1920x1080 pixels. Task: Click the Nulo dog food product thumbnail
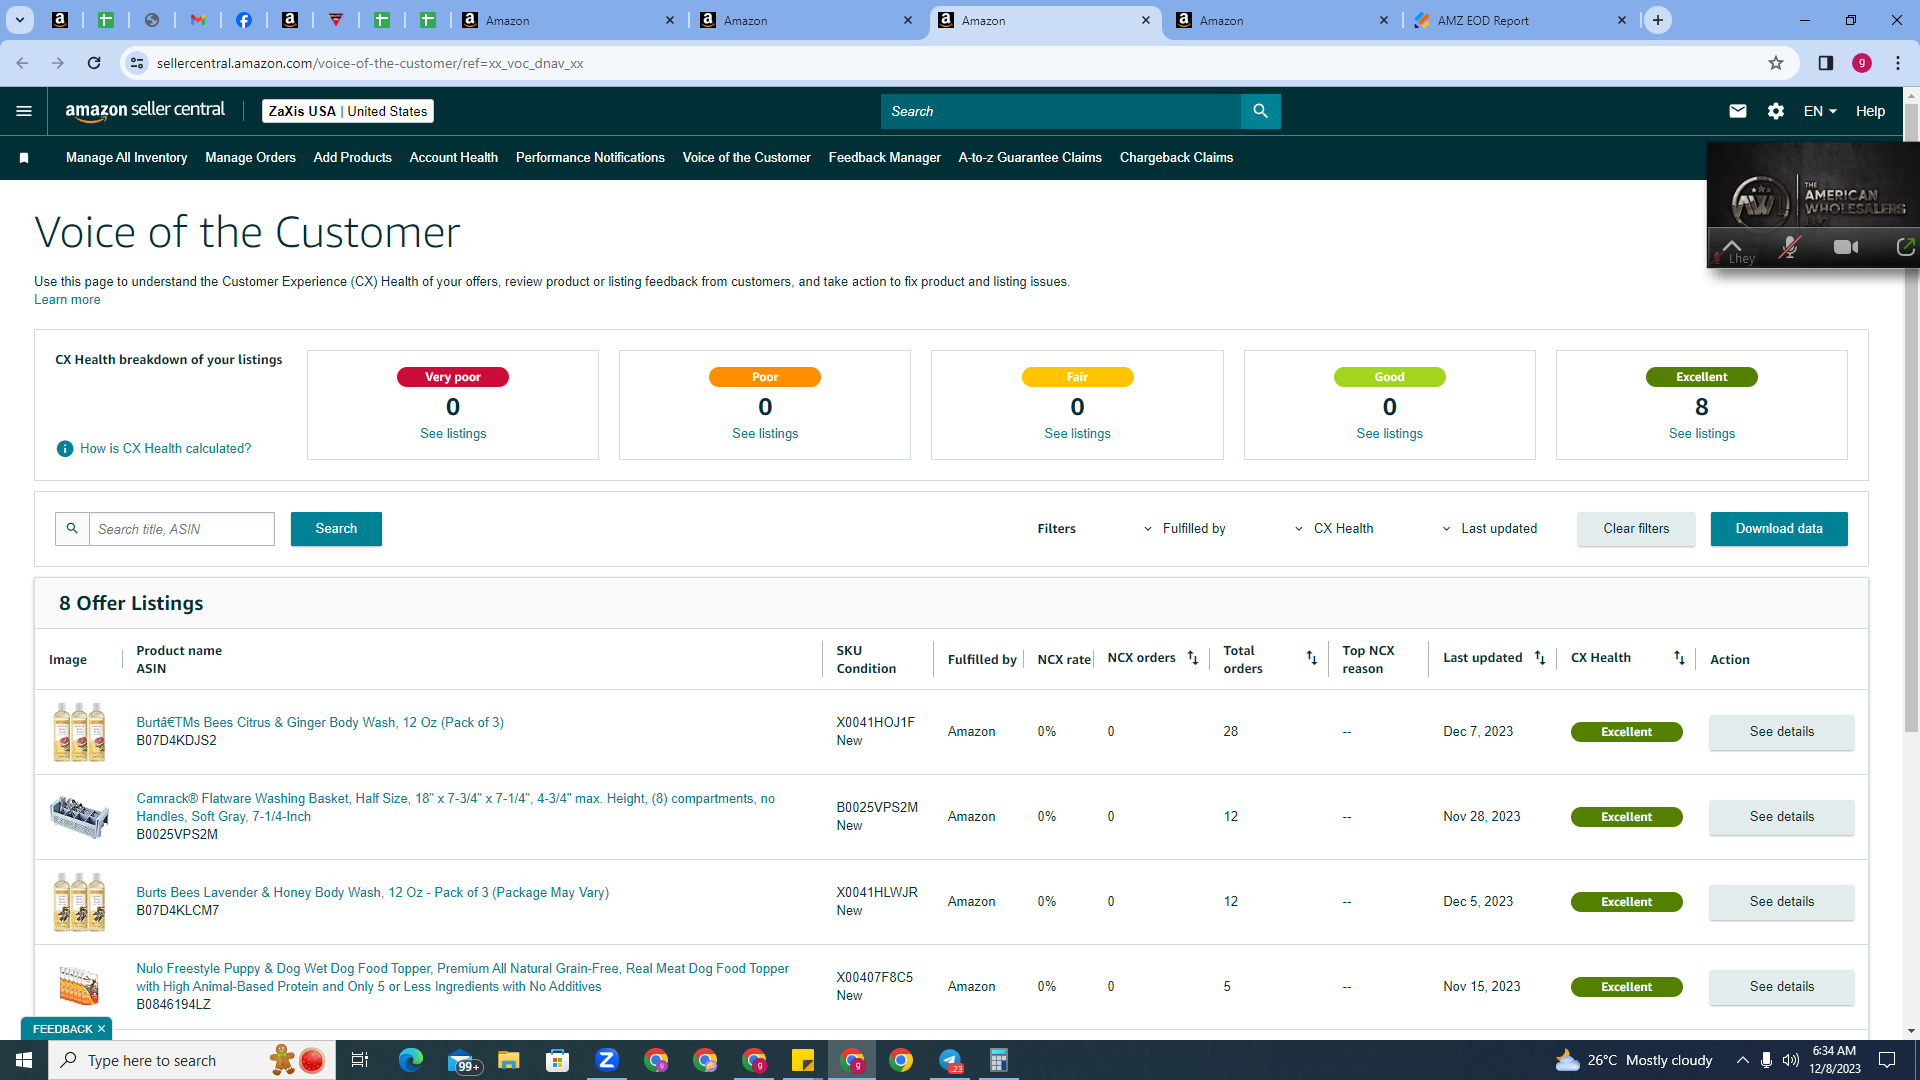point(79,986)
